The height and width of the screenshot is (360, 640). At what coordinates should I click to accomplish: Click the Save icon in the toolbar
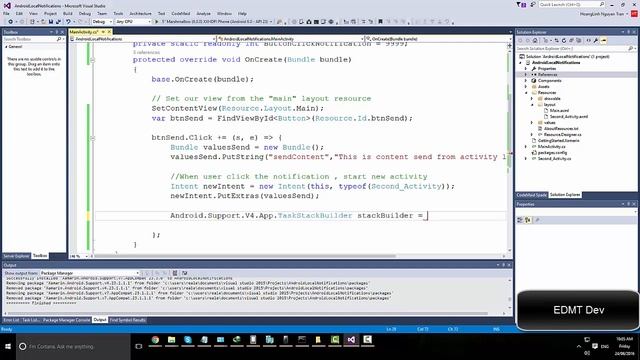(51, 22)
